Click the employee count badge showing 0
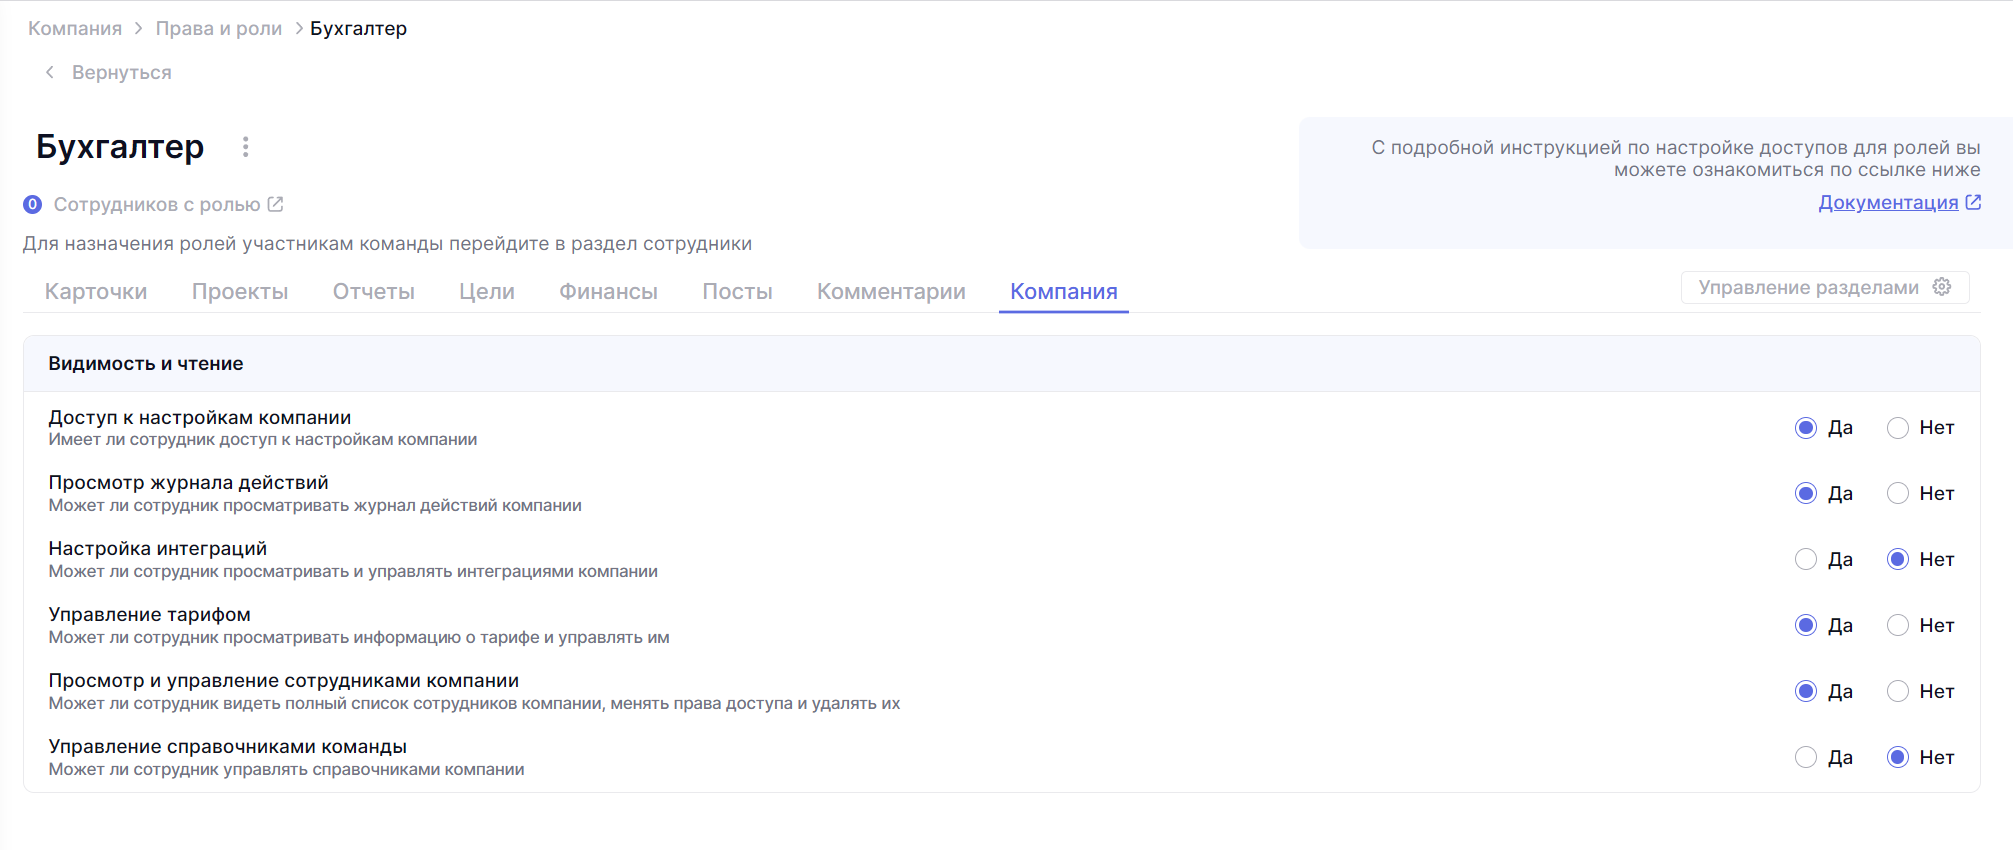This screenshot has width=2013, height=850. pyautogui.click(x=33, y=204)
